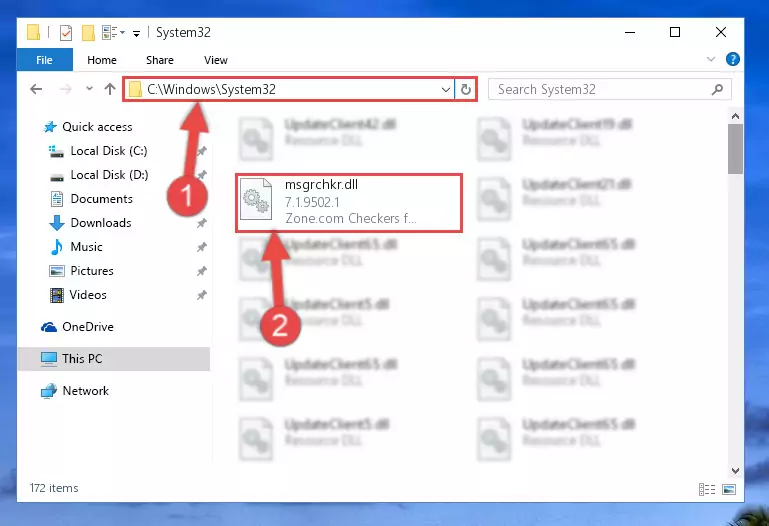Go up one folder level
This screenshot has width=769, height=526.
[x=110, y=89]
